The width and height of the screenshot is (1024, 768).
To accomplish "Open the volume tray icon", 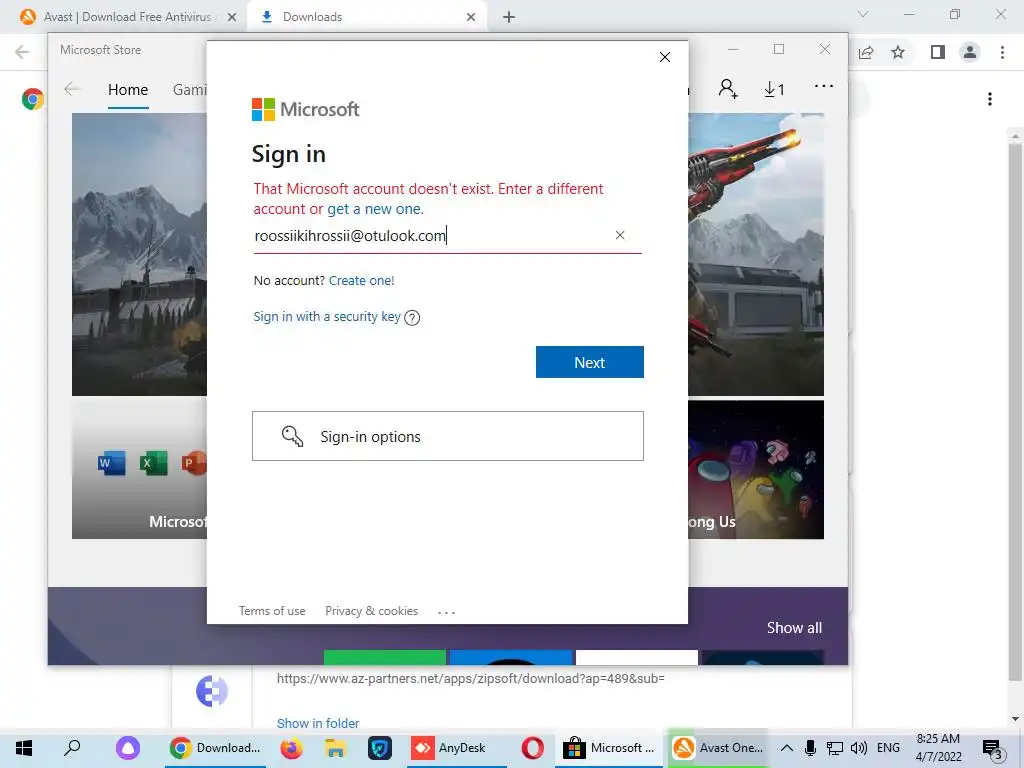I will pyautogui.click(x=859, y=748).
